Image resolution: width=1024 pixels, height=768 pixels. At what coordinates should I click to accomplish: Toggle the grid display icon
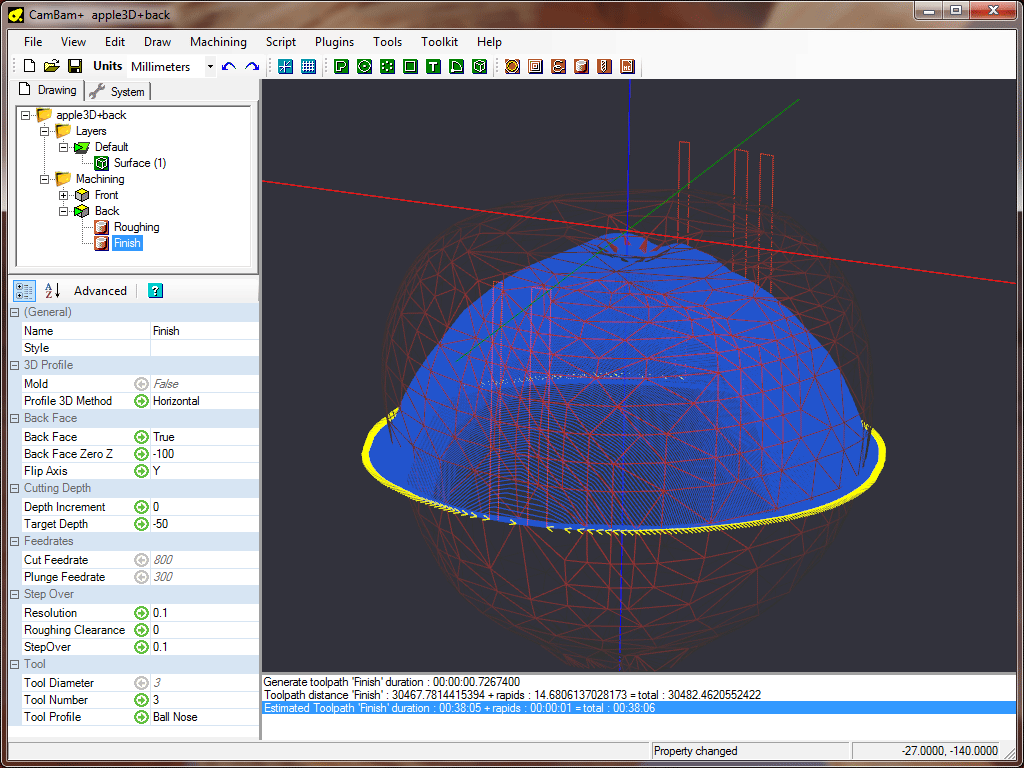coord(308,66)
